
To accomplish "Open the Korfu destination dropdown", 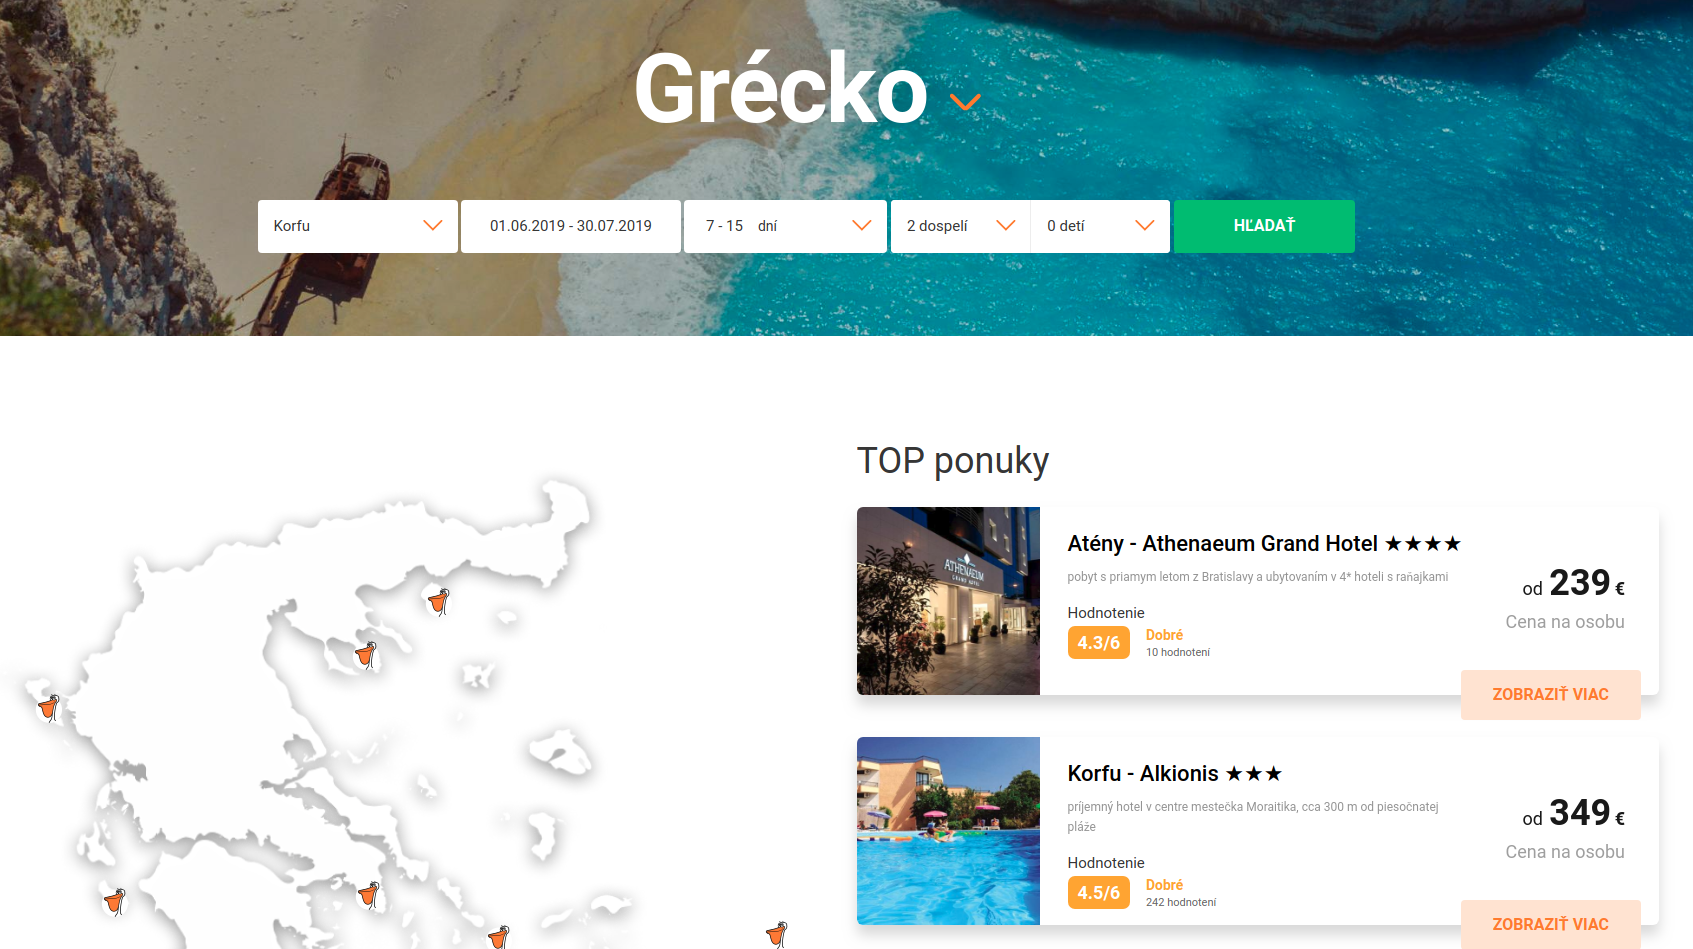I will click(x=358, y=226).
